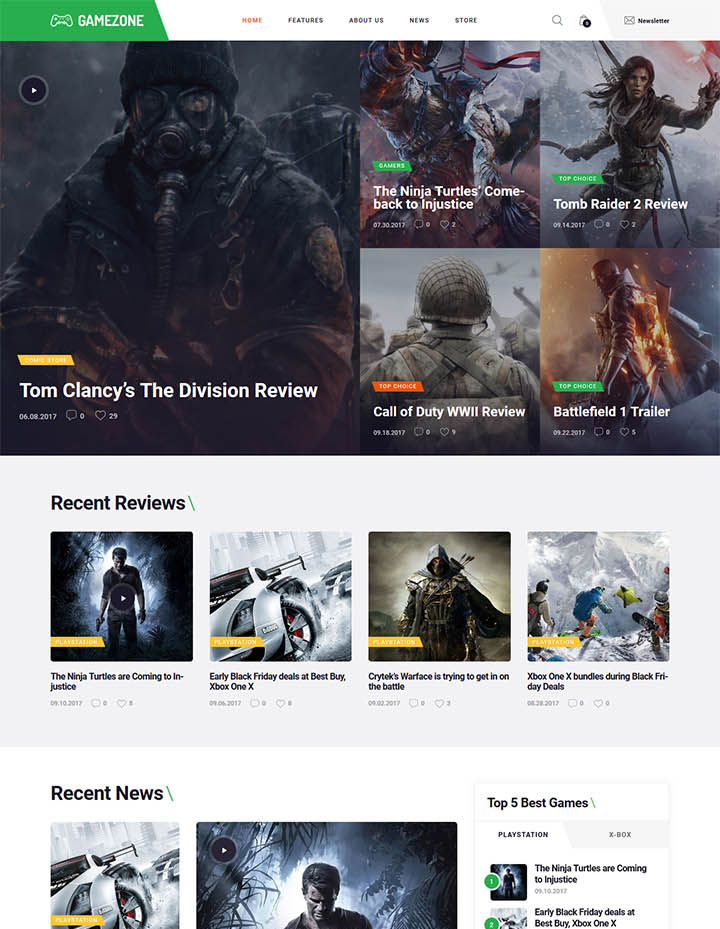
Task: Open the News menu
Action: click(x=419, y=20)
